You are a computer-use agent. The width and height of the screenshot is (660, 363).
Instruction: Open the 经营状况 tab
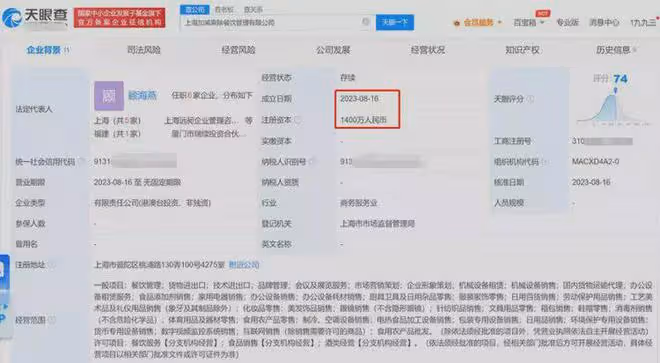point(428,50)
